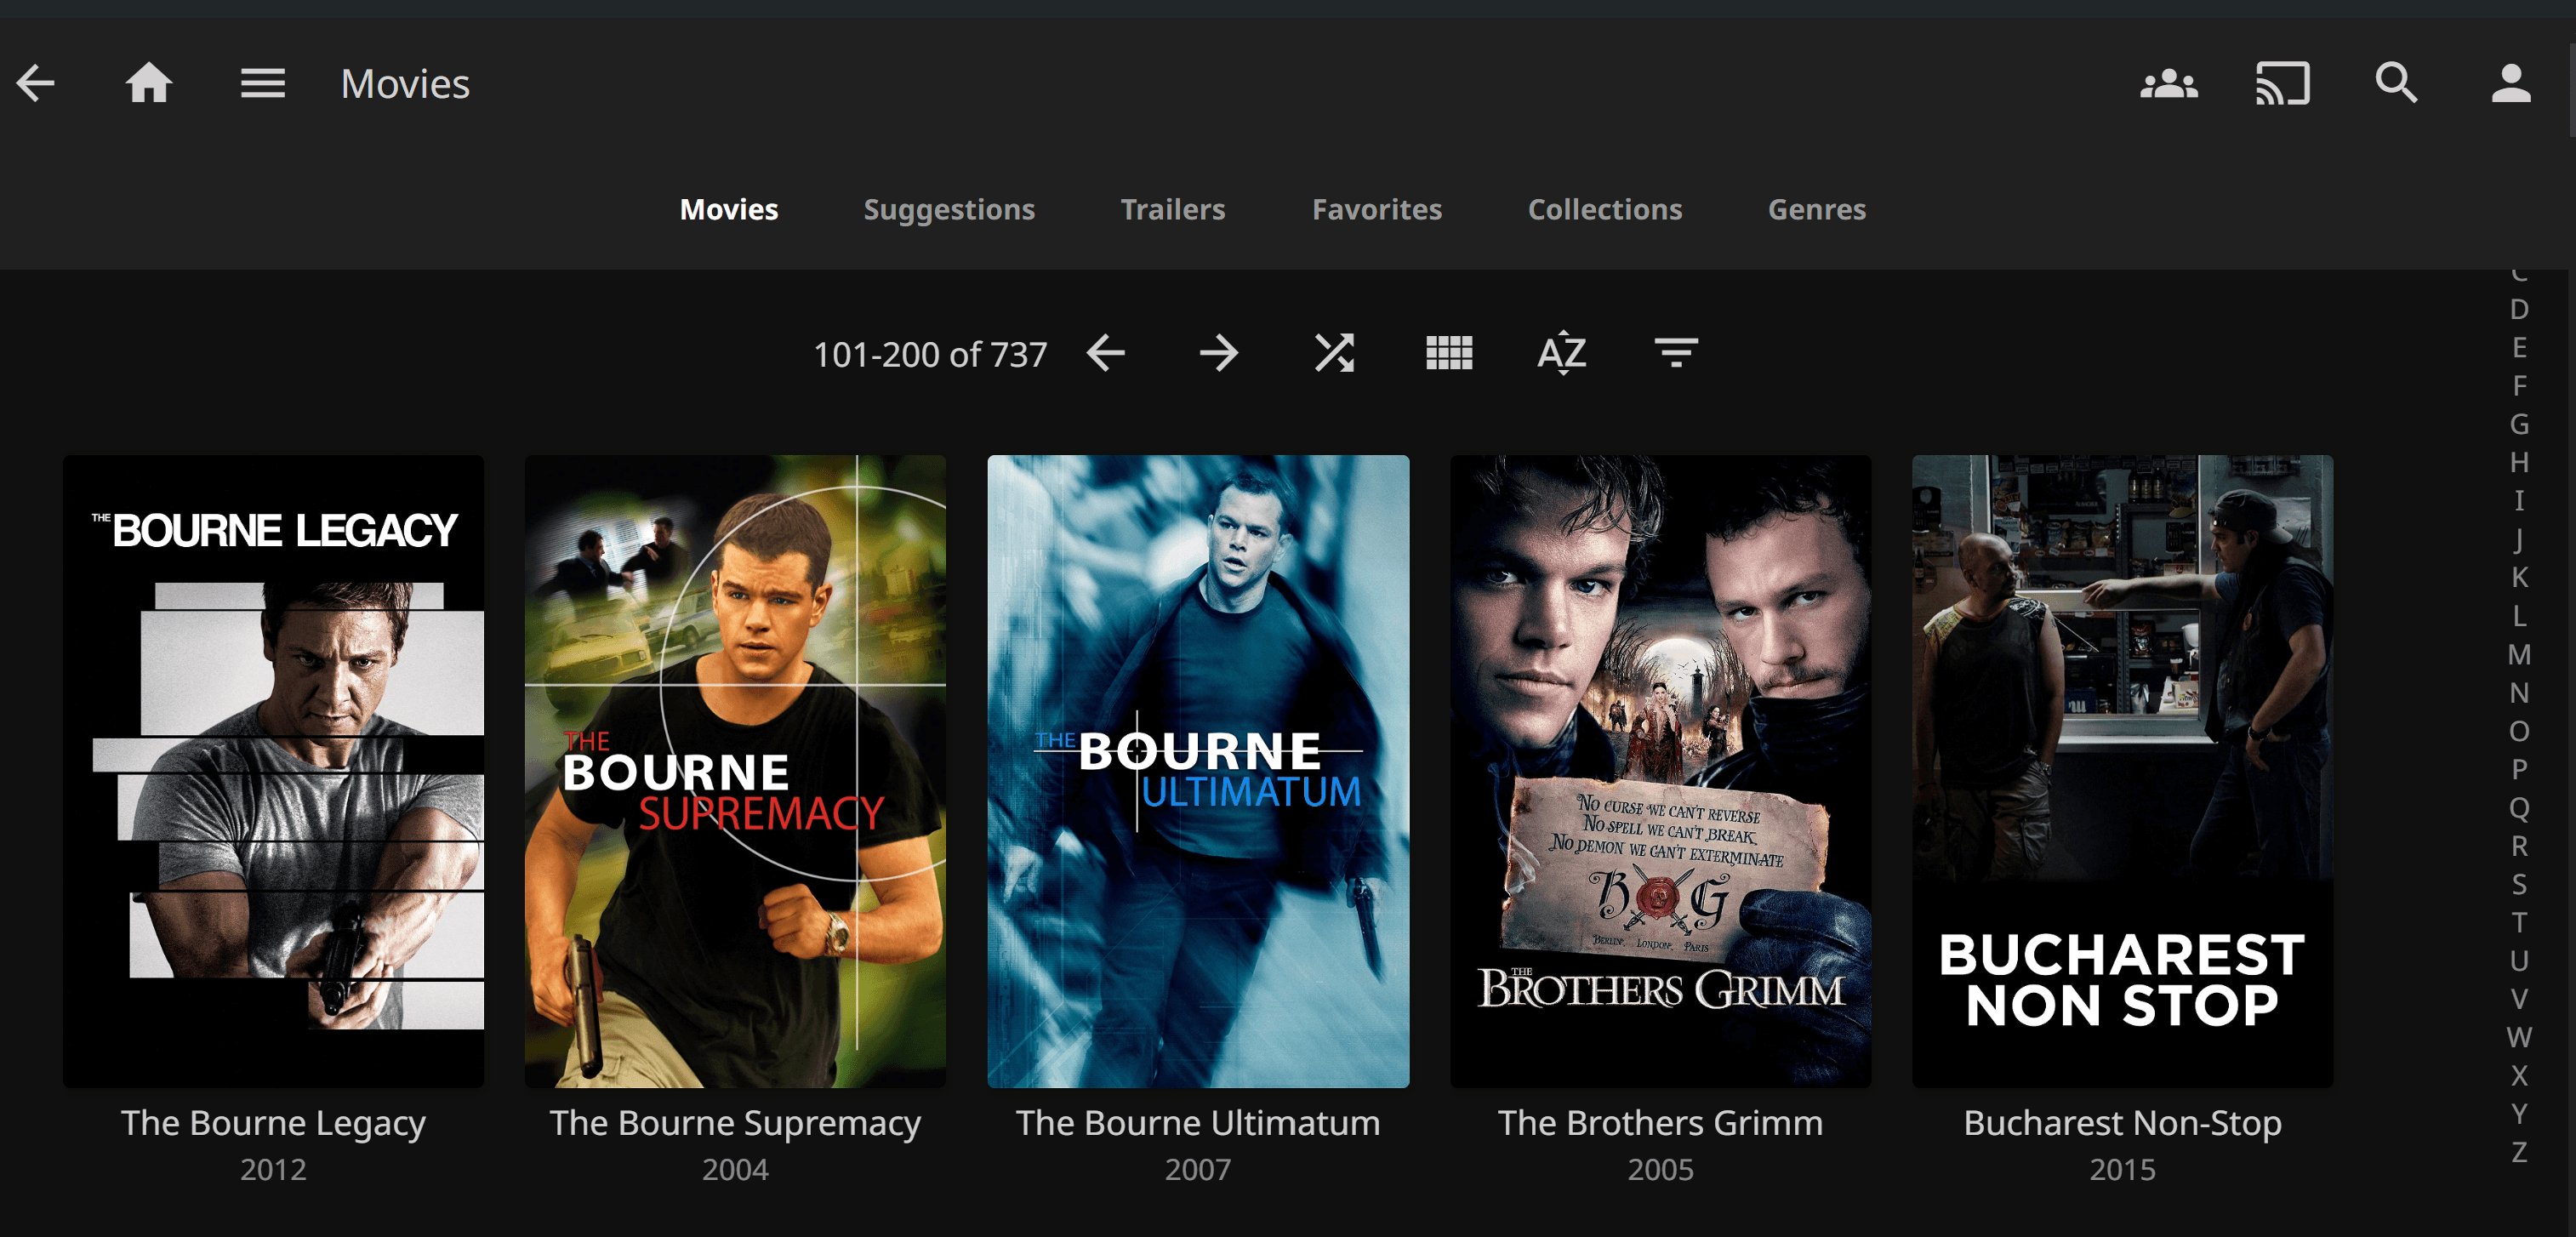
Task: Jump to letter T in alphabet picker
Action: point(2519,922)
